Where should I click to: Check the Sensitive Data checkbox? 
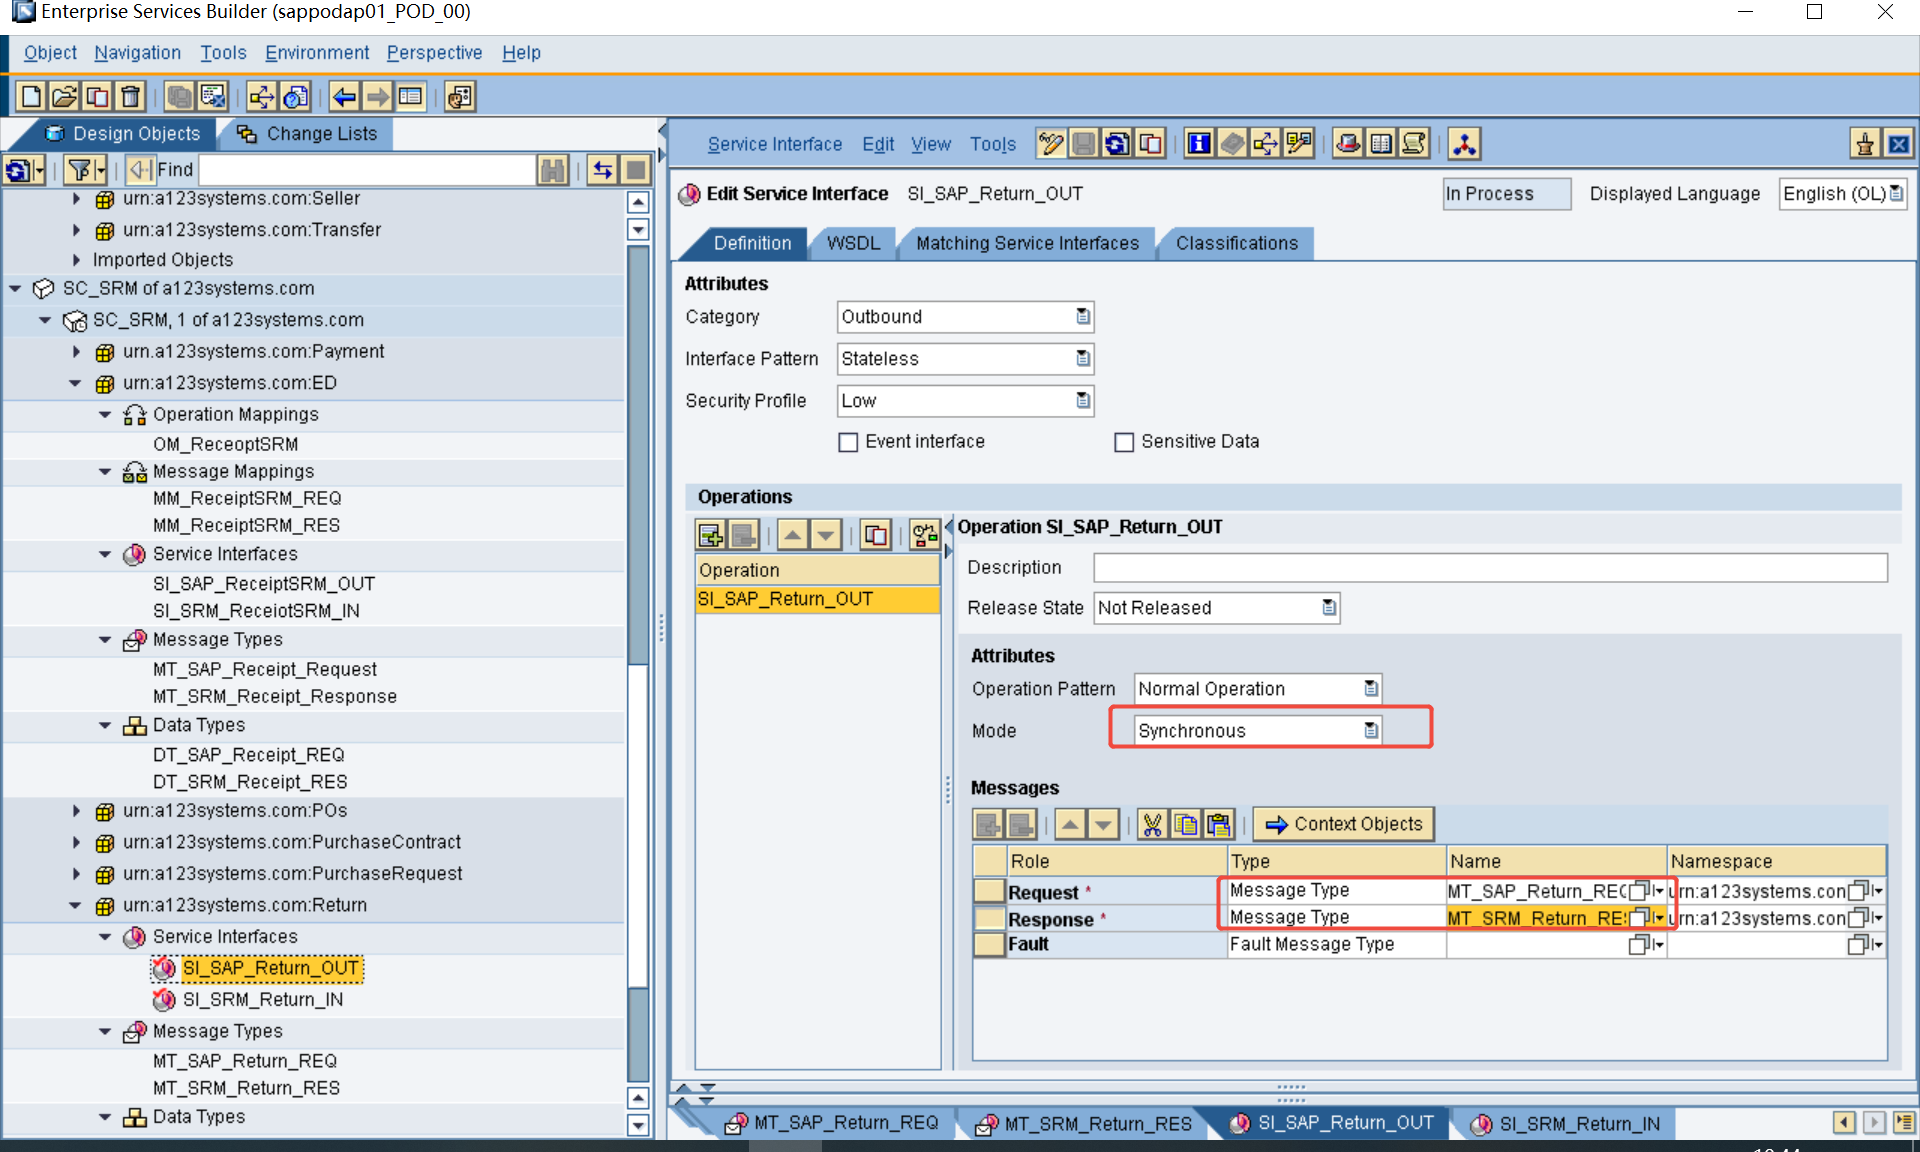tap(1124, 442)
